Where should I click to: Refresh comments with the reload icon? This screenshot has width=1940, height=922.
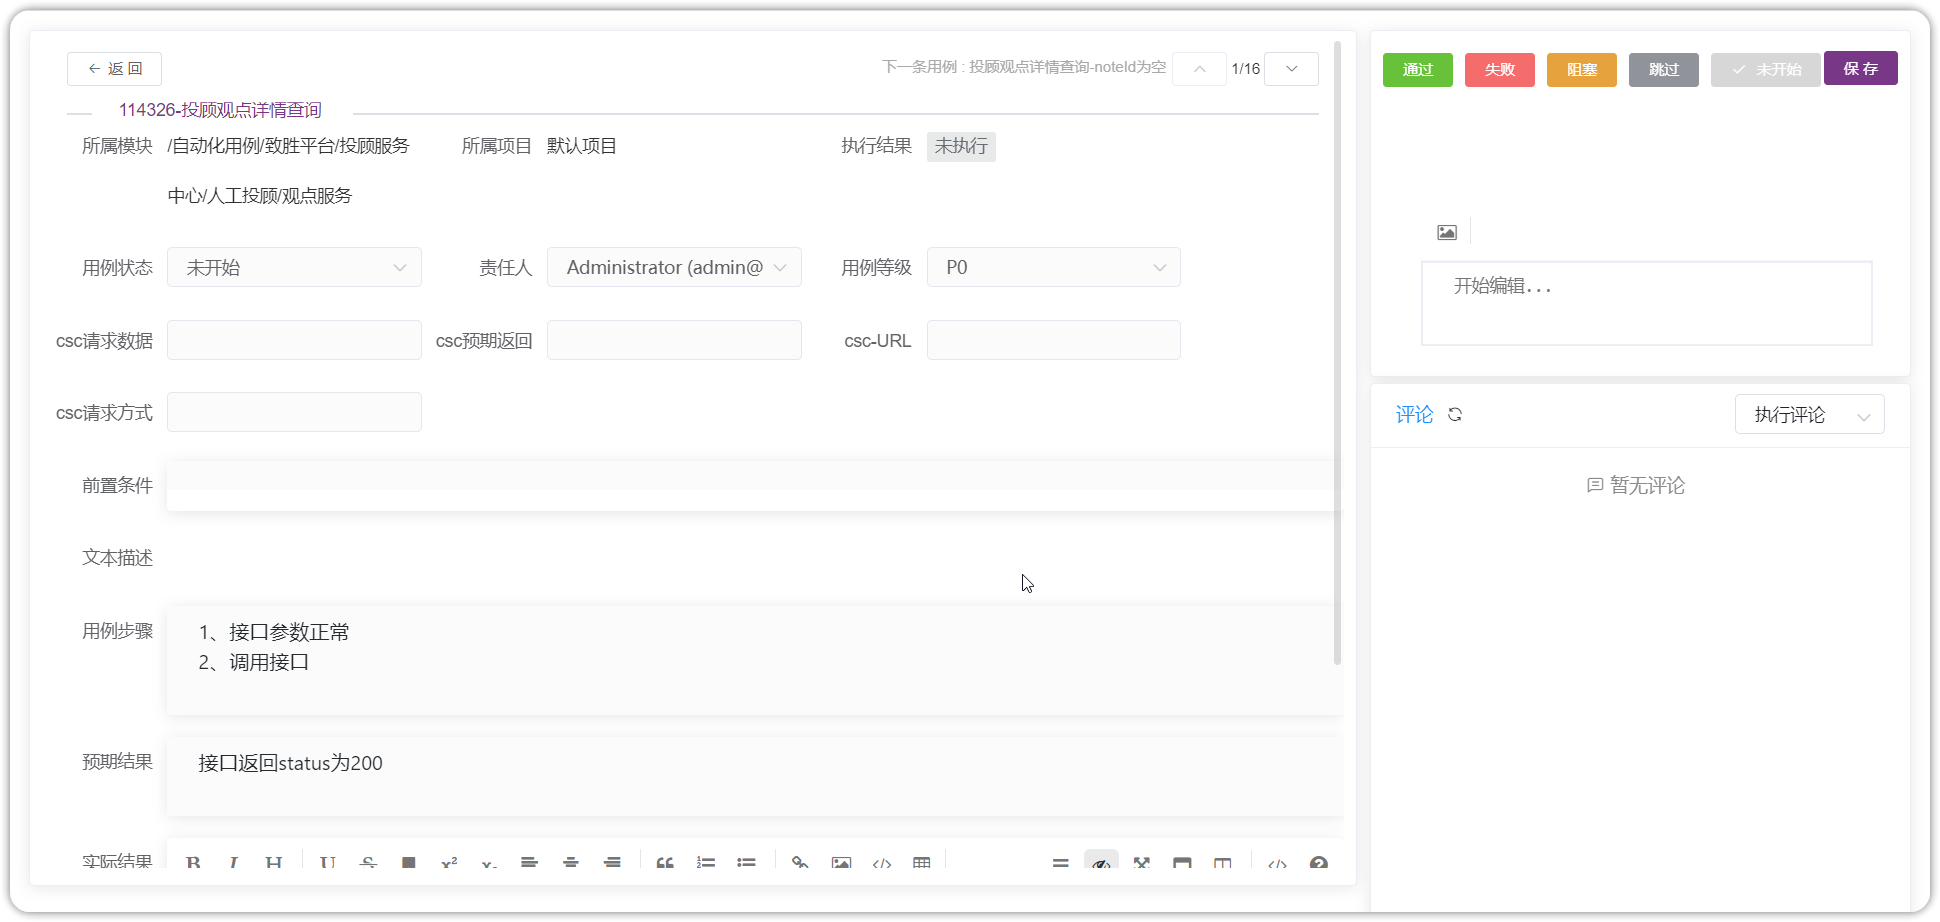click(1455, 414)
